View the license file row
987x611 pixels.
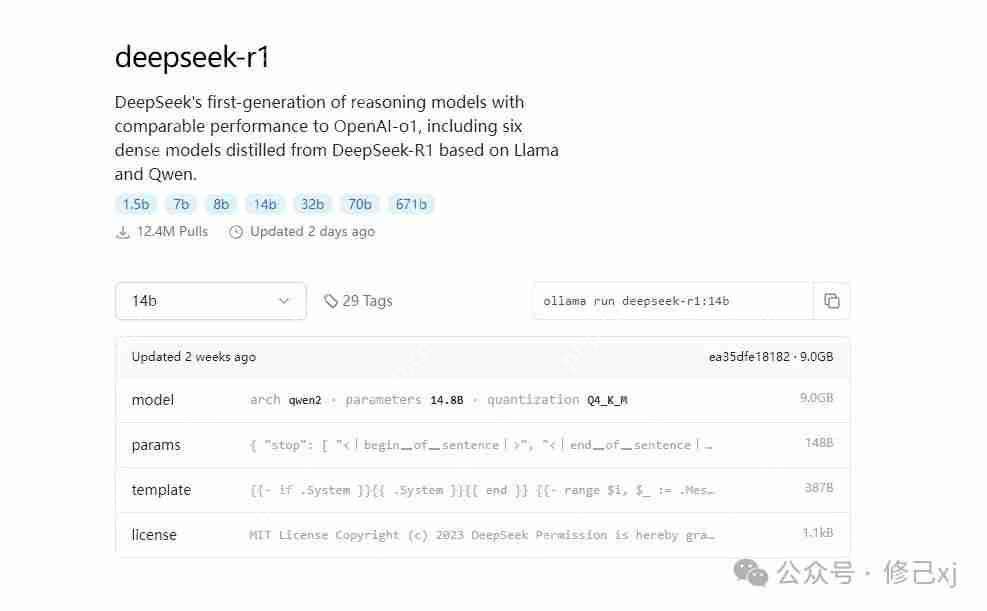coord(483,535)
